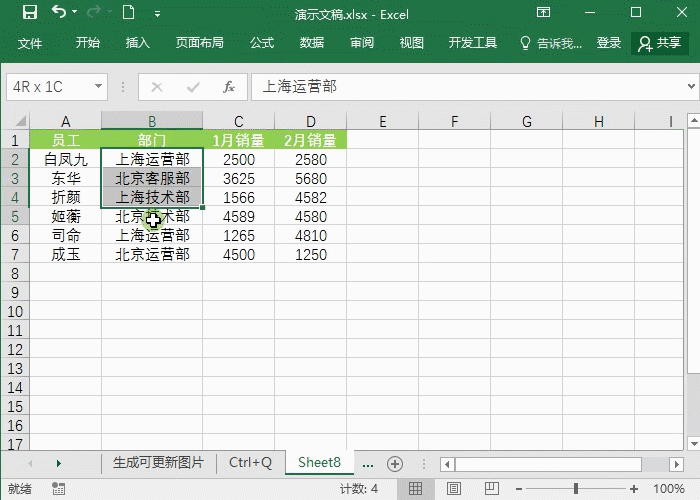Select column C header
The image size is (700, 500).
coord(238,121)
